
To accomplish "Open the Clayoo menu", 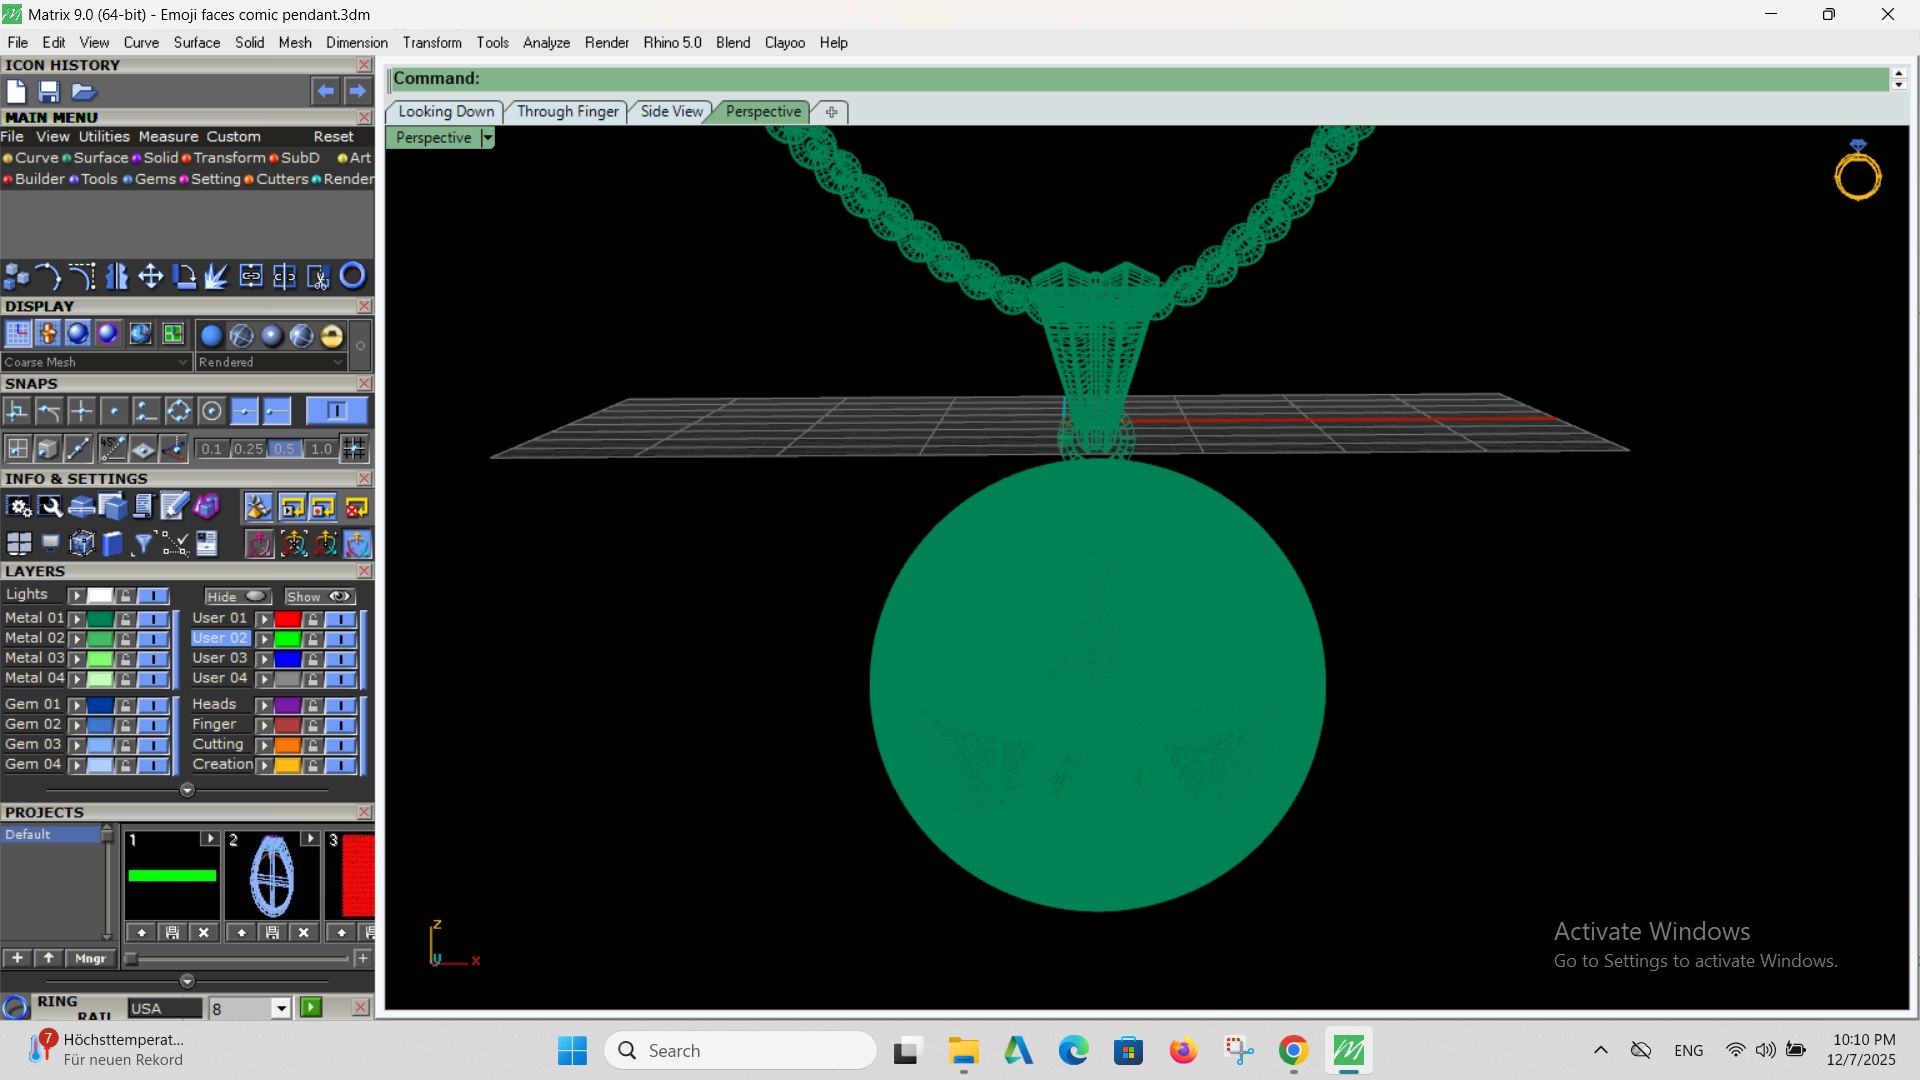I will tap(785, 42).
